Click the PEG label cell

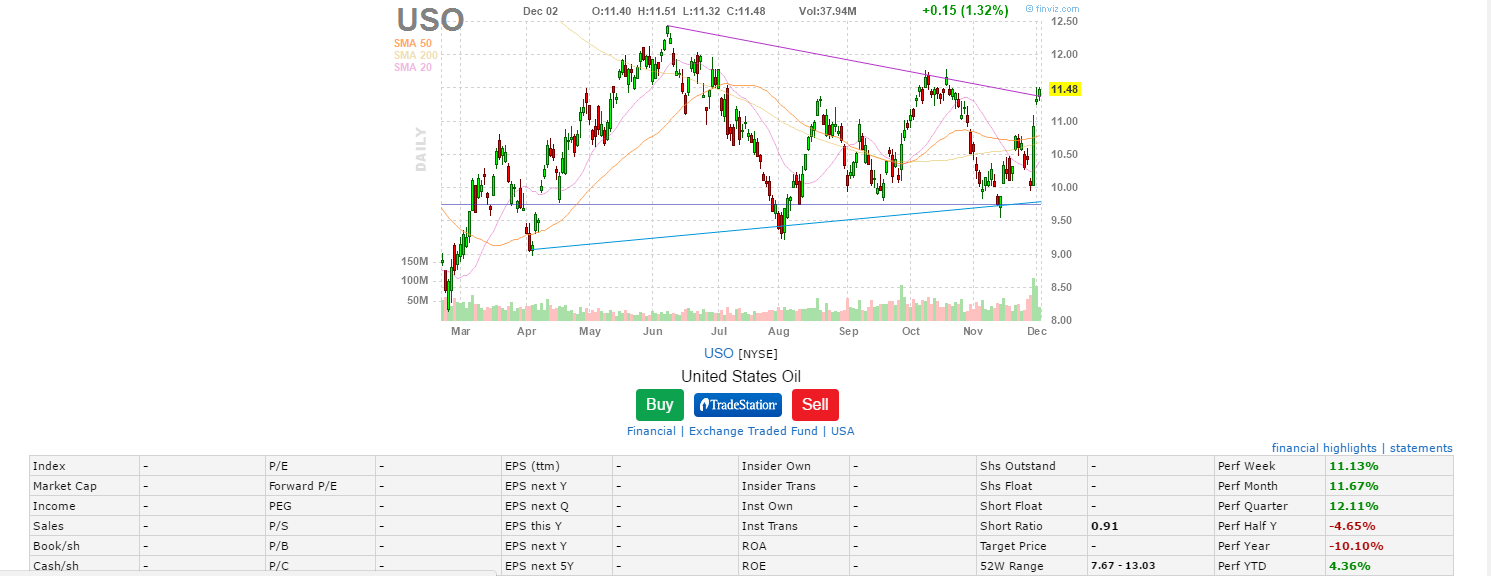[320, 506]
